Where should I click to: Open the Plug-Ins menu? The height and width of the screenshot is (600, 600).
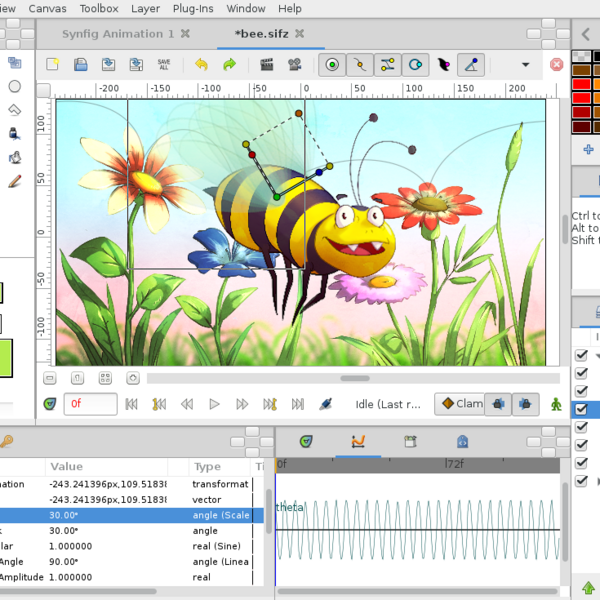[x=193, y=8]
